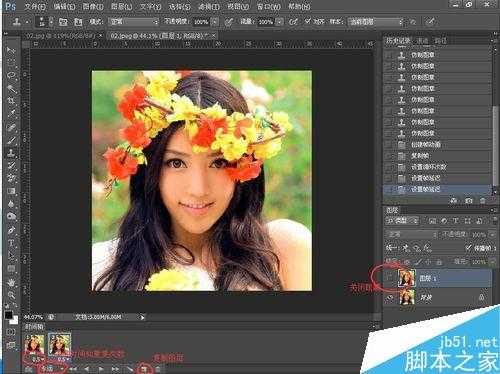Open the 编辑(E) menu
Screen dimensions: 500x374
coord(64,7)
